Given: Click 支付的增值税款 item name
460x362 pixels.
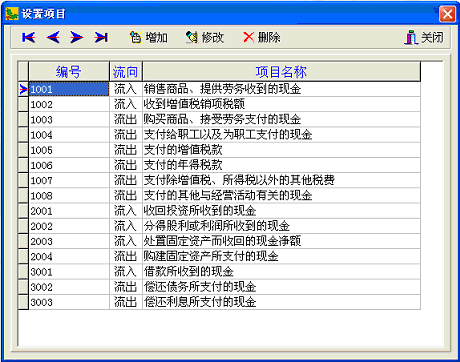Looking at the screenshot, I should 183,150.
